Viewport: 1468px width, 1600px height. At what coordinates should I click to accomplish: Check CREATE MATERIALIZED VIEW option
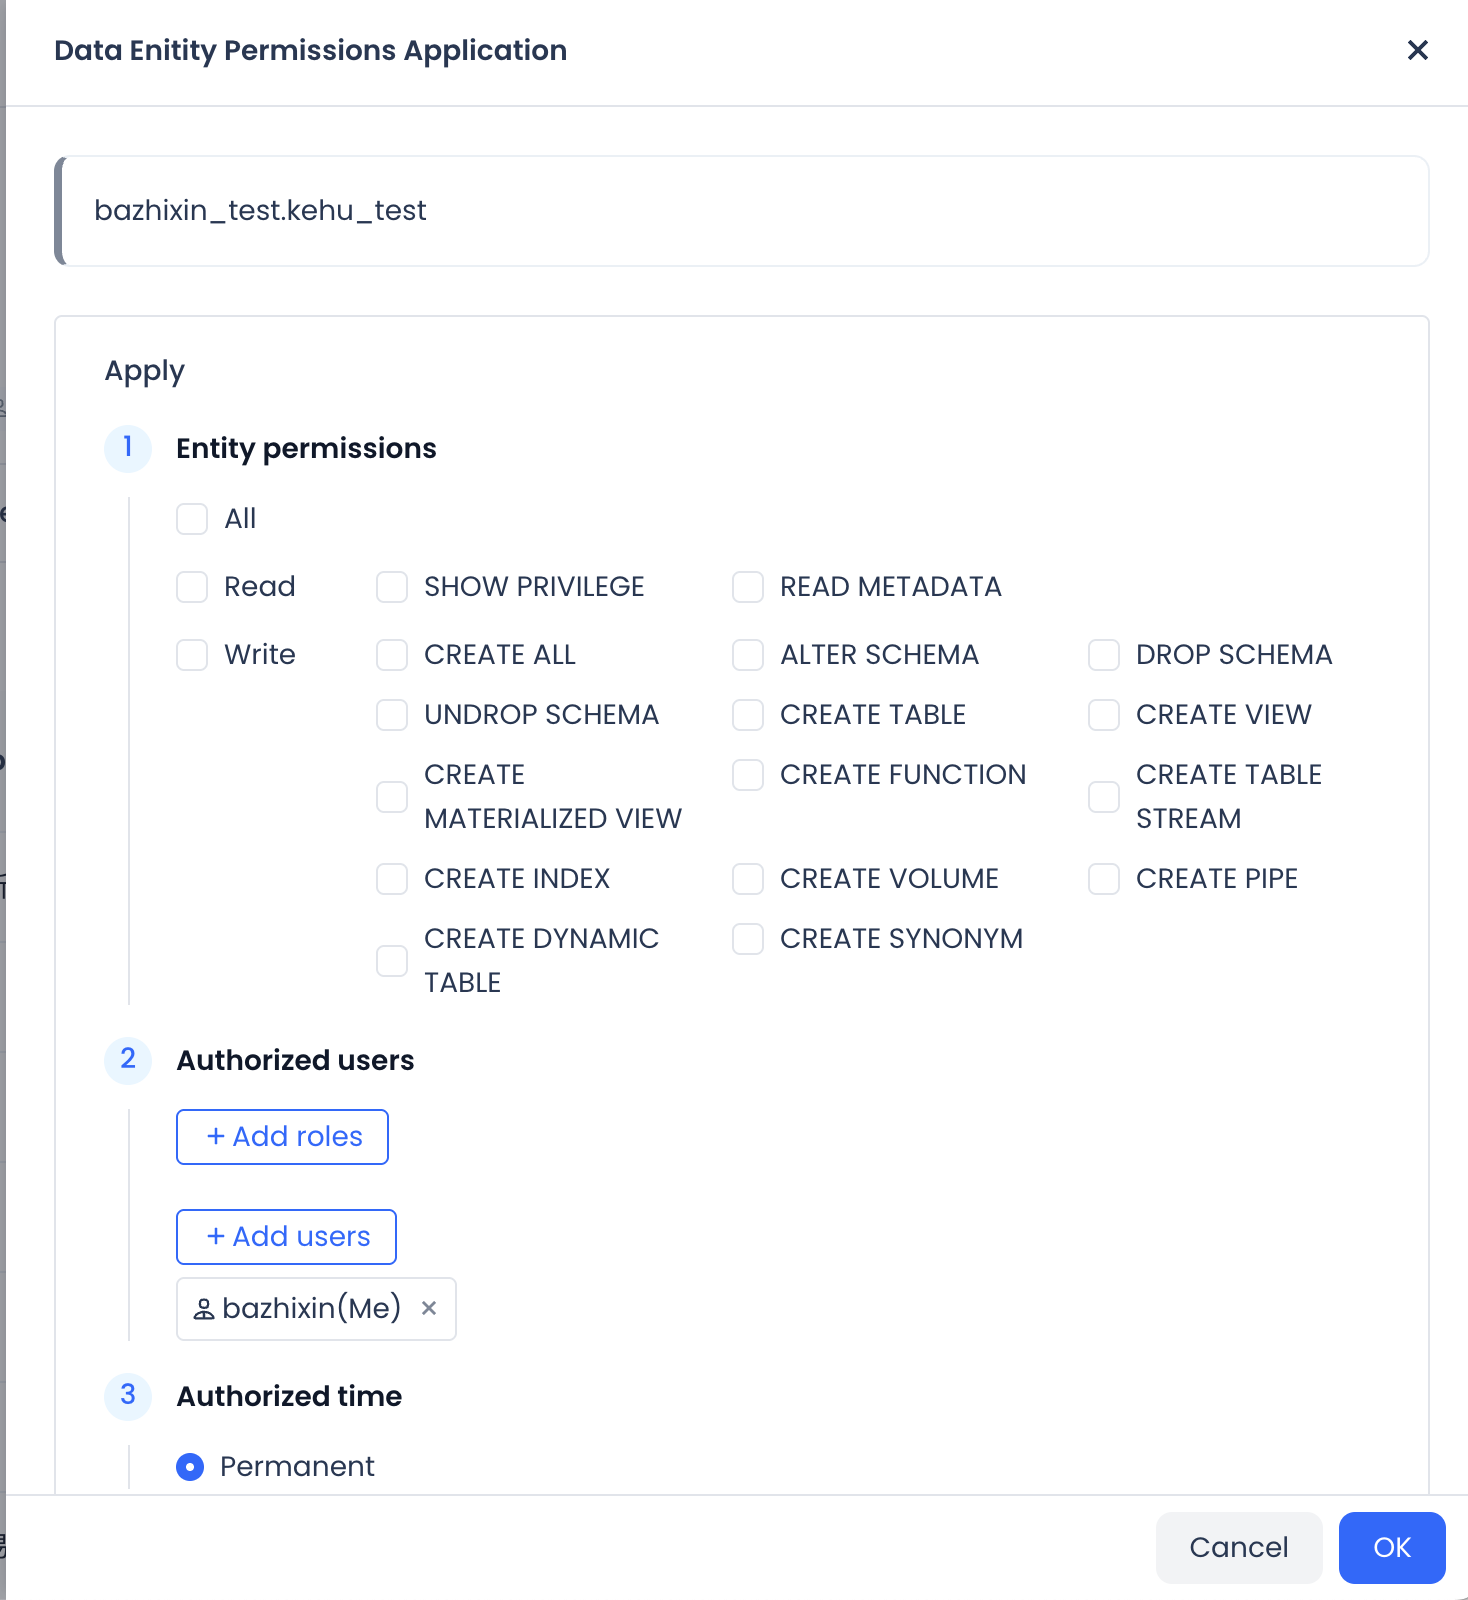(392, 797)
